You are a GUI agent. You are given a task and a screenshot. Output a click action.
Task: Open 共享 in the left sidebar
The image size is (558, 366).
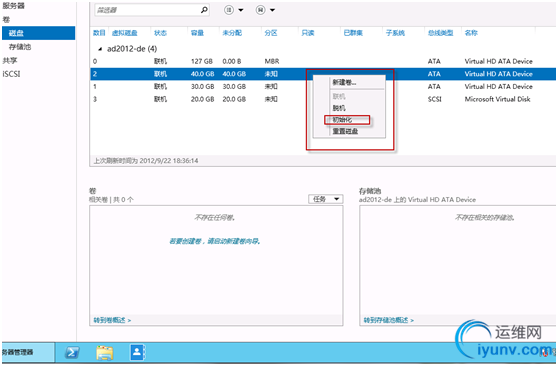click(10, 61)
